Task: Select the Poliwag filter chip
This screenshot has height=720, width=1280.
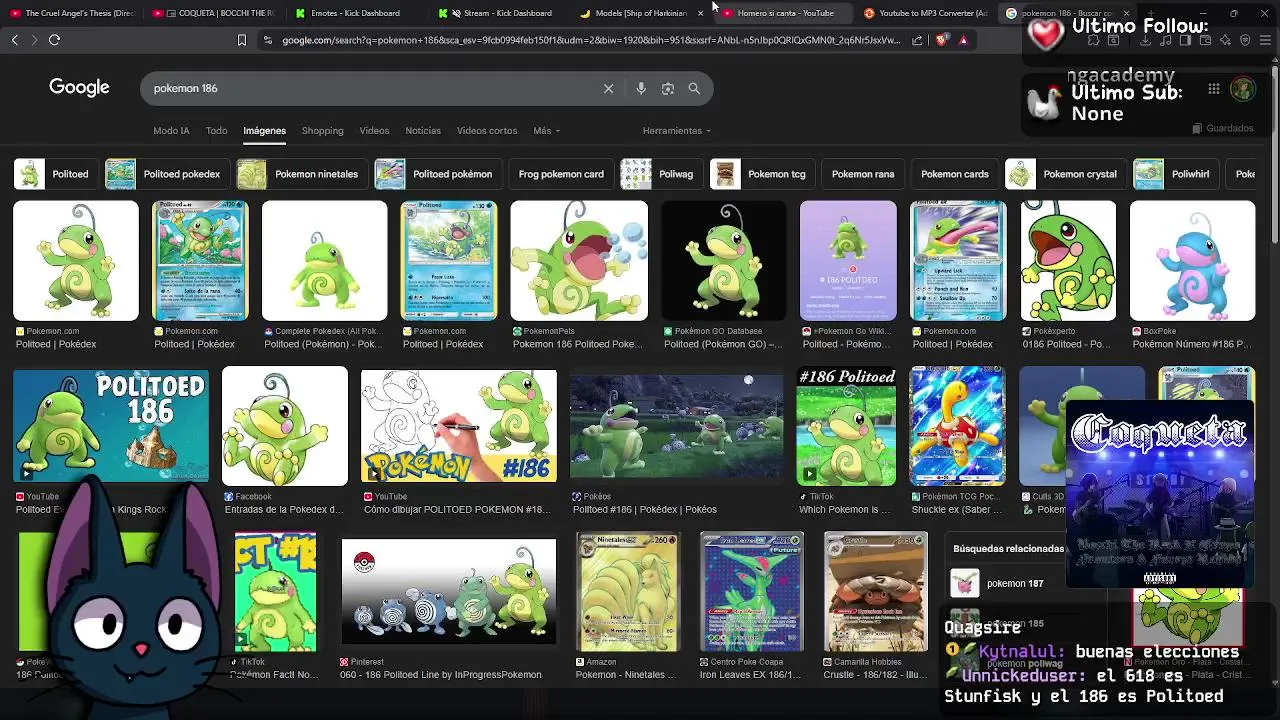Action: pos(660,174)
